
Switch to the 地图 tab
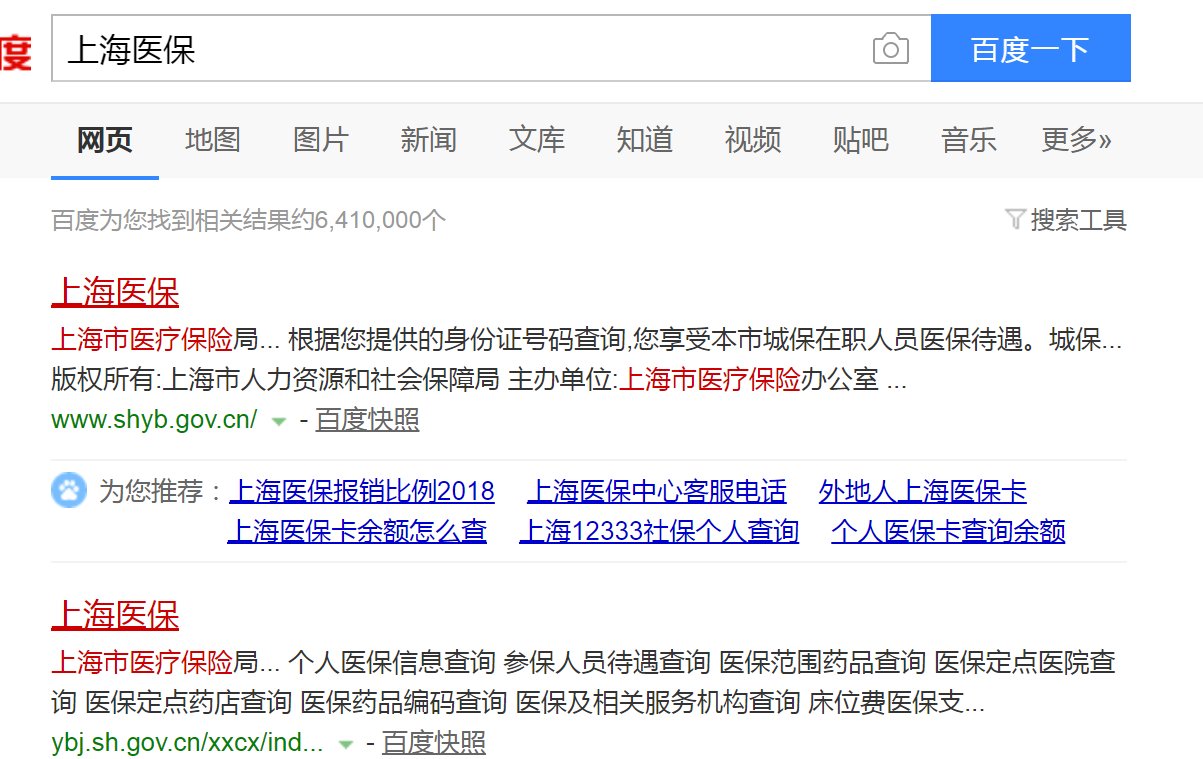(211, 140)
